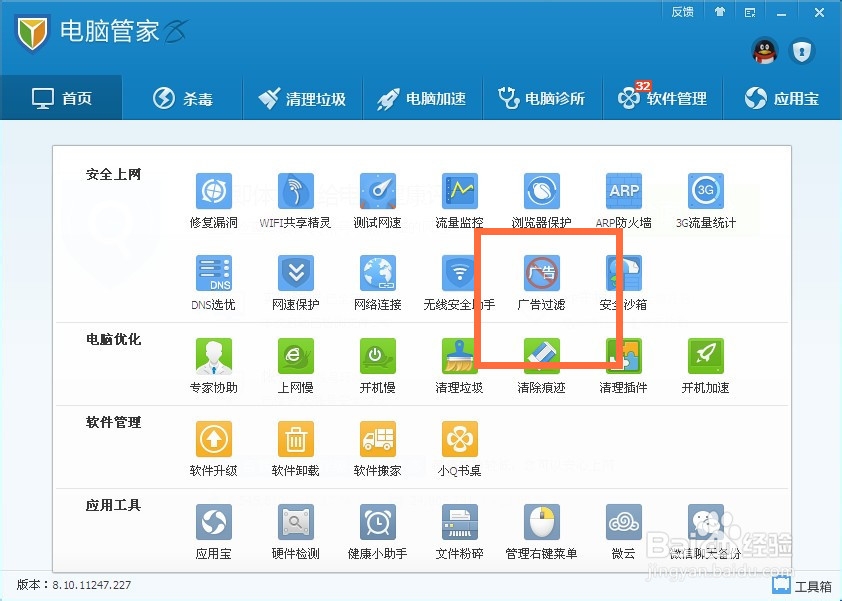Open 专家协助 expert help
The image size is (842, 601).
(214, 366)
